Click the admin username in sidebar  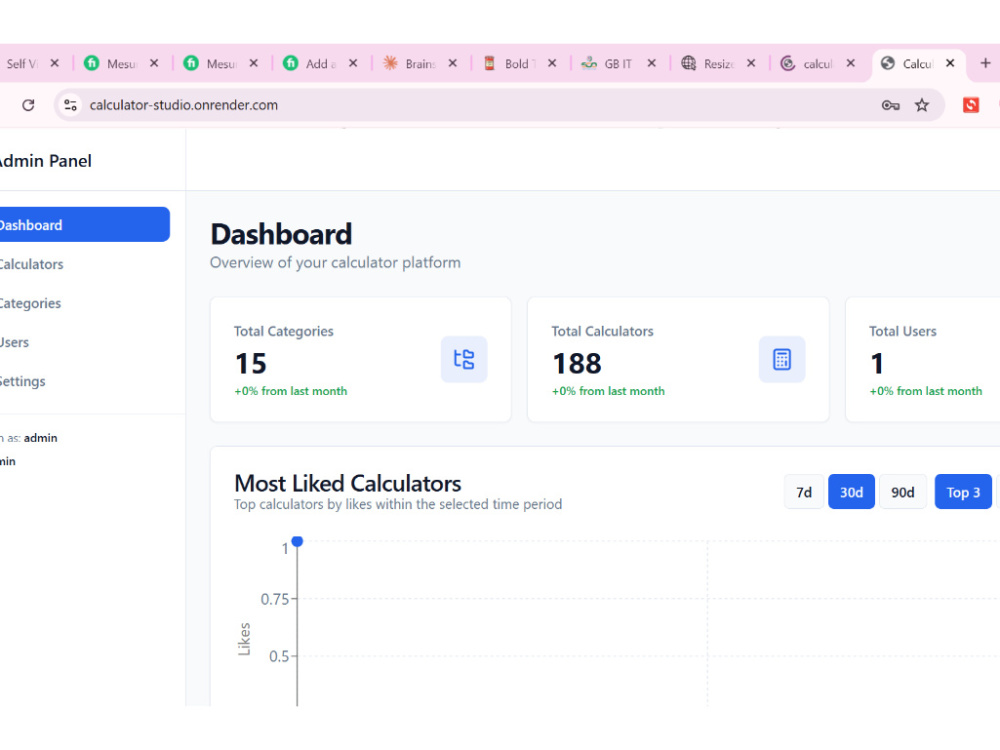(x=41, y=438)
